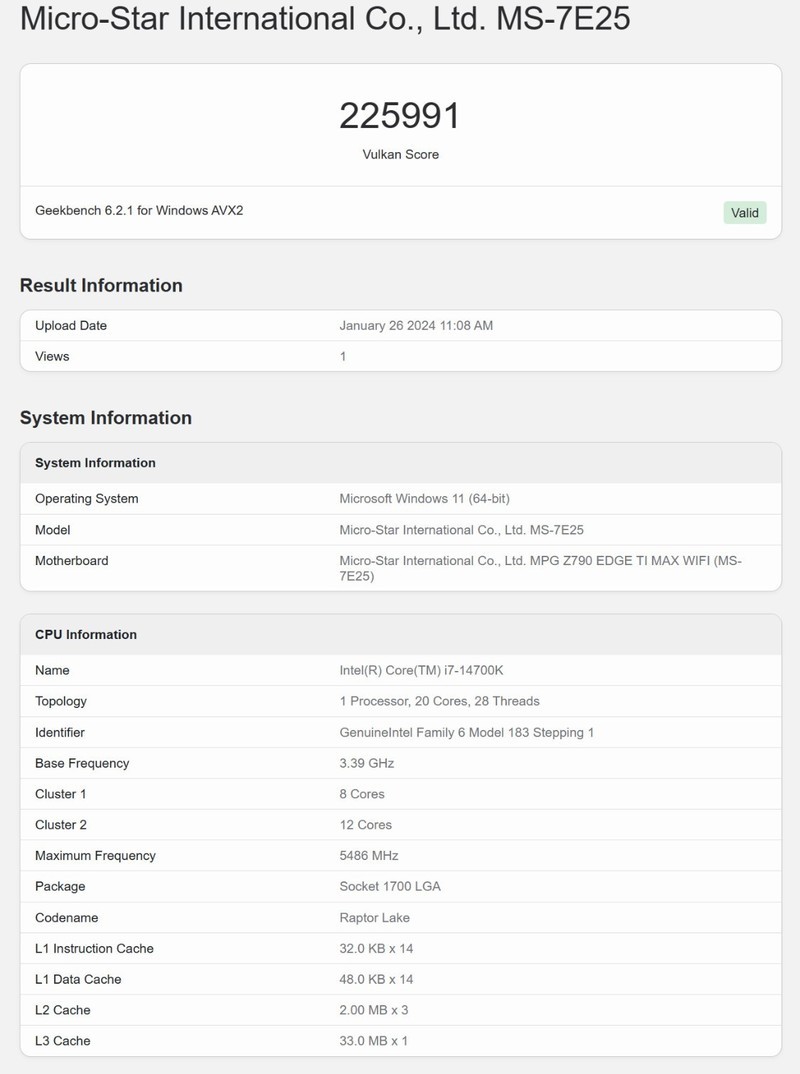The width and height of the screenshot is (800, 1074).
Task: Click the Result Information heading
Action: pos(101,285)
